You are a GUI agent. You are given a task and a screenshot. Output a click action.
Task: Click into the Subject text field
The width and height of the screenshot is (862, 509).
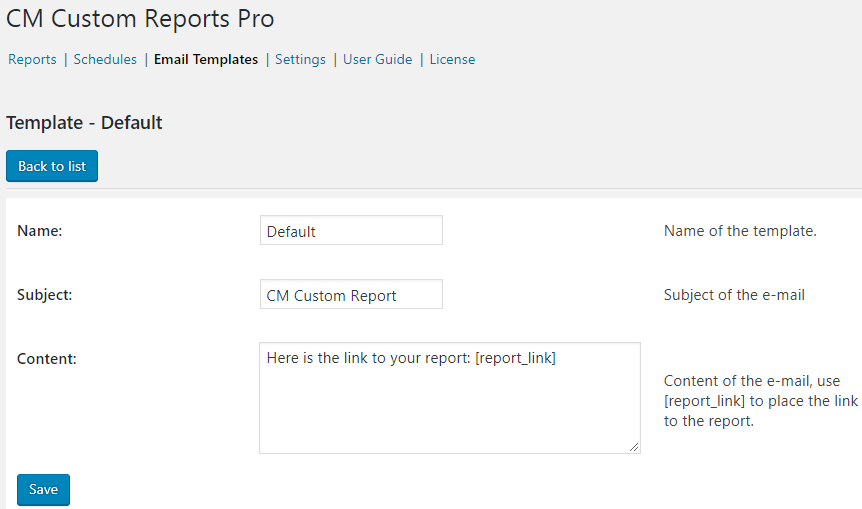(x=350, y=295)
